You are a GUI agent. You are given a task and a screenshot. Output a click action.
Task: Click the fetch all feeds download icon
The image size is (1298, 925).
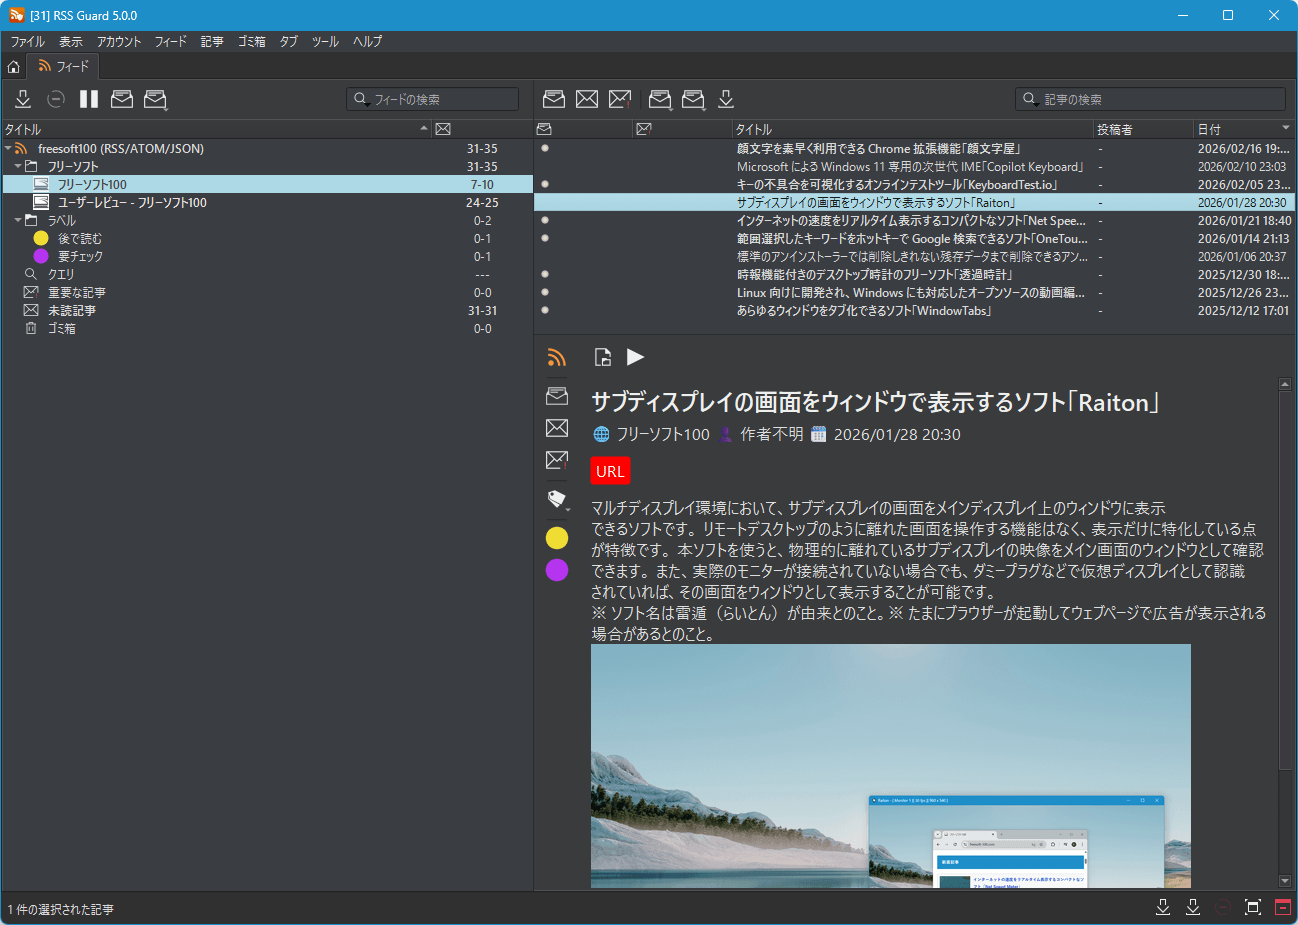(x=23, y=99)
